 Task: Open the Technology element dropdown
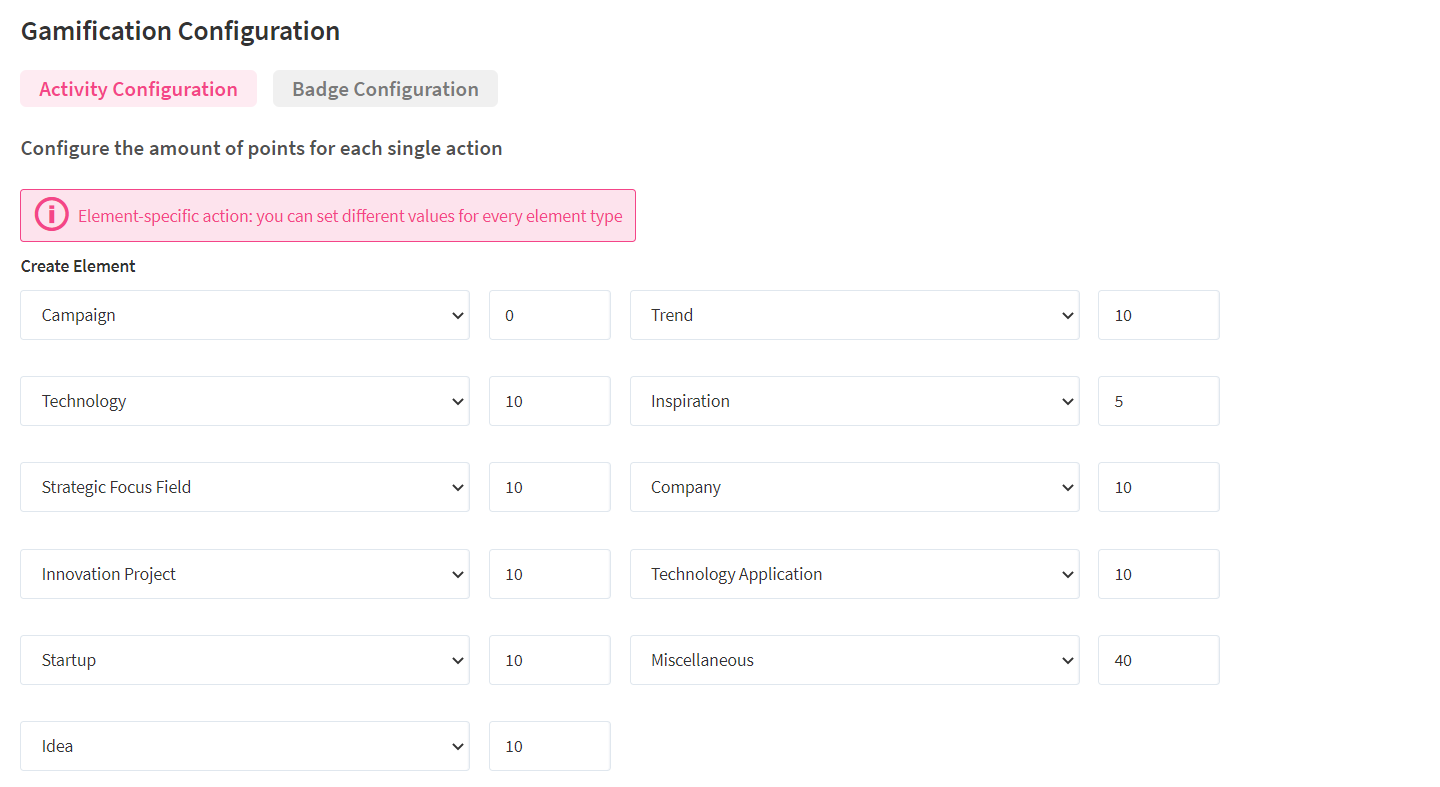click(x=244, y=401)
